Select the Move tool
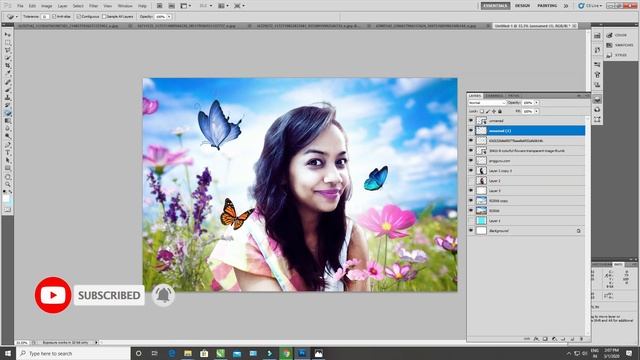640x360 pixels. [x=8, y=35]
